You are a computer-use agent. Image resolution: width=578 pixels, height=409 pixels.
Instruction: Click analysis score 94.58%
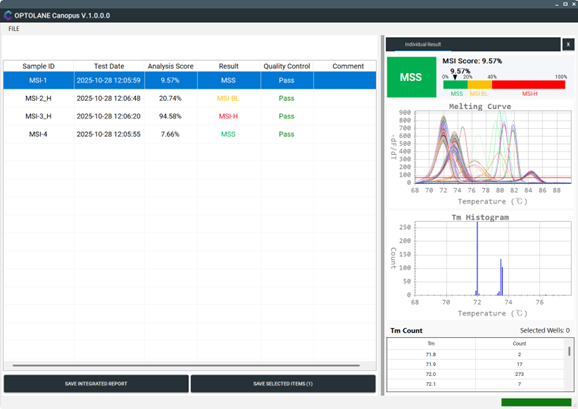170,116
